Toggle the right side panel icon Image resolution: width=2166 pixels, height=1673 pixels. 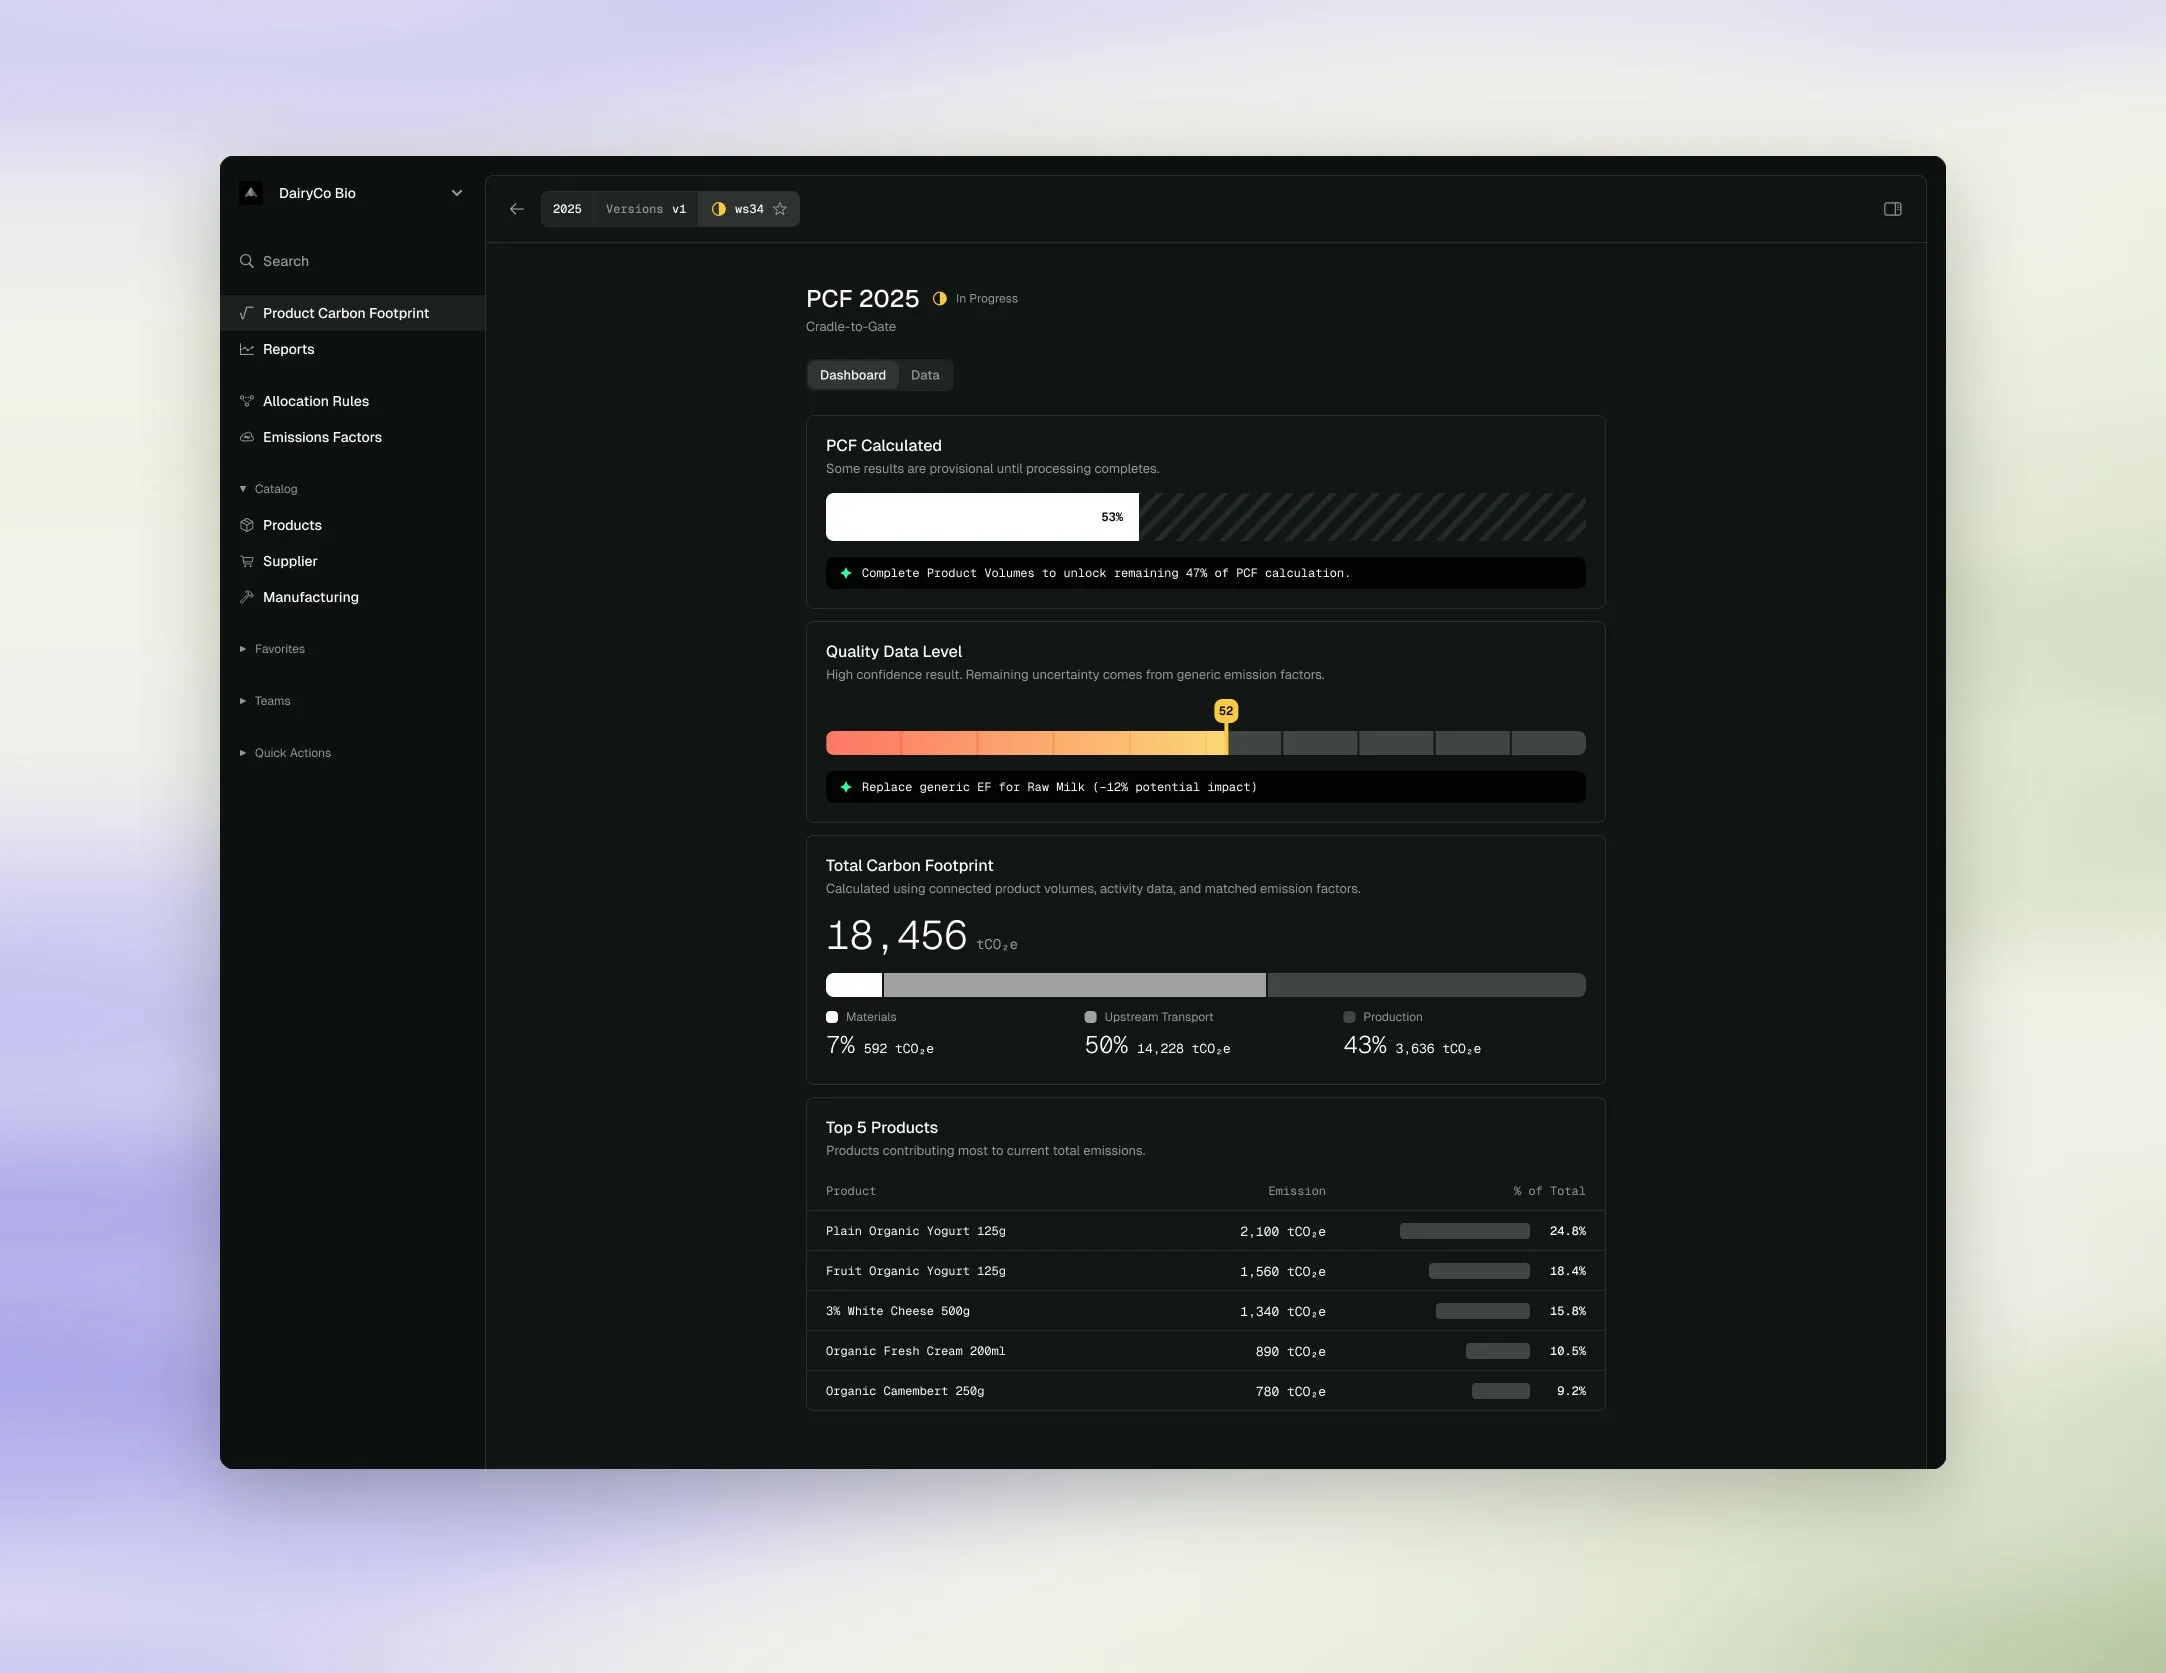[x=1893, y=209]
